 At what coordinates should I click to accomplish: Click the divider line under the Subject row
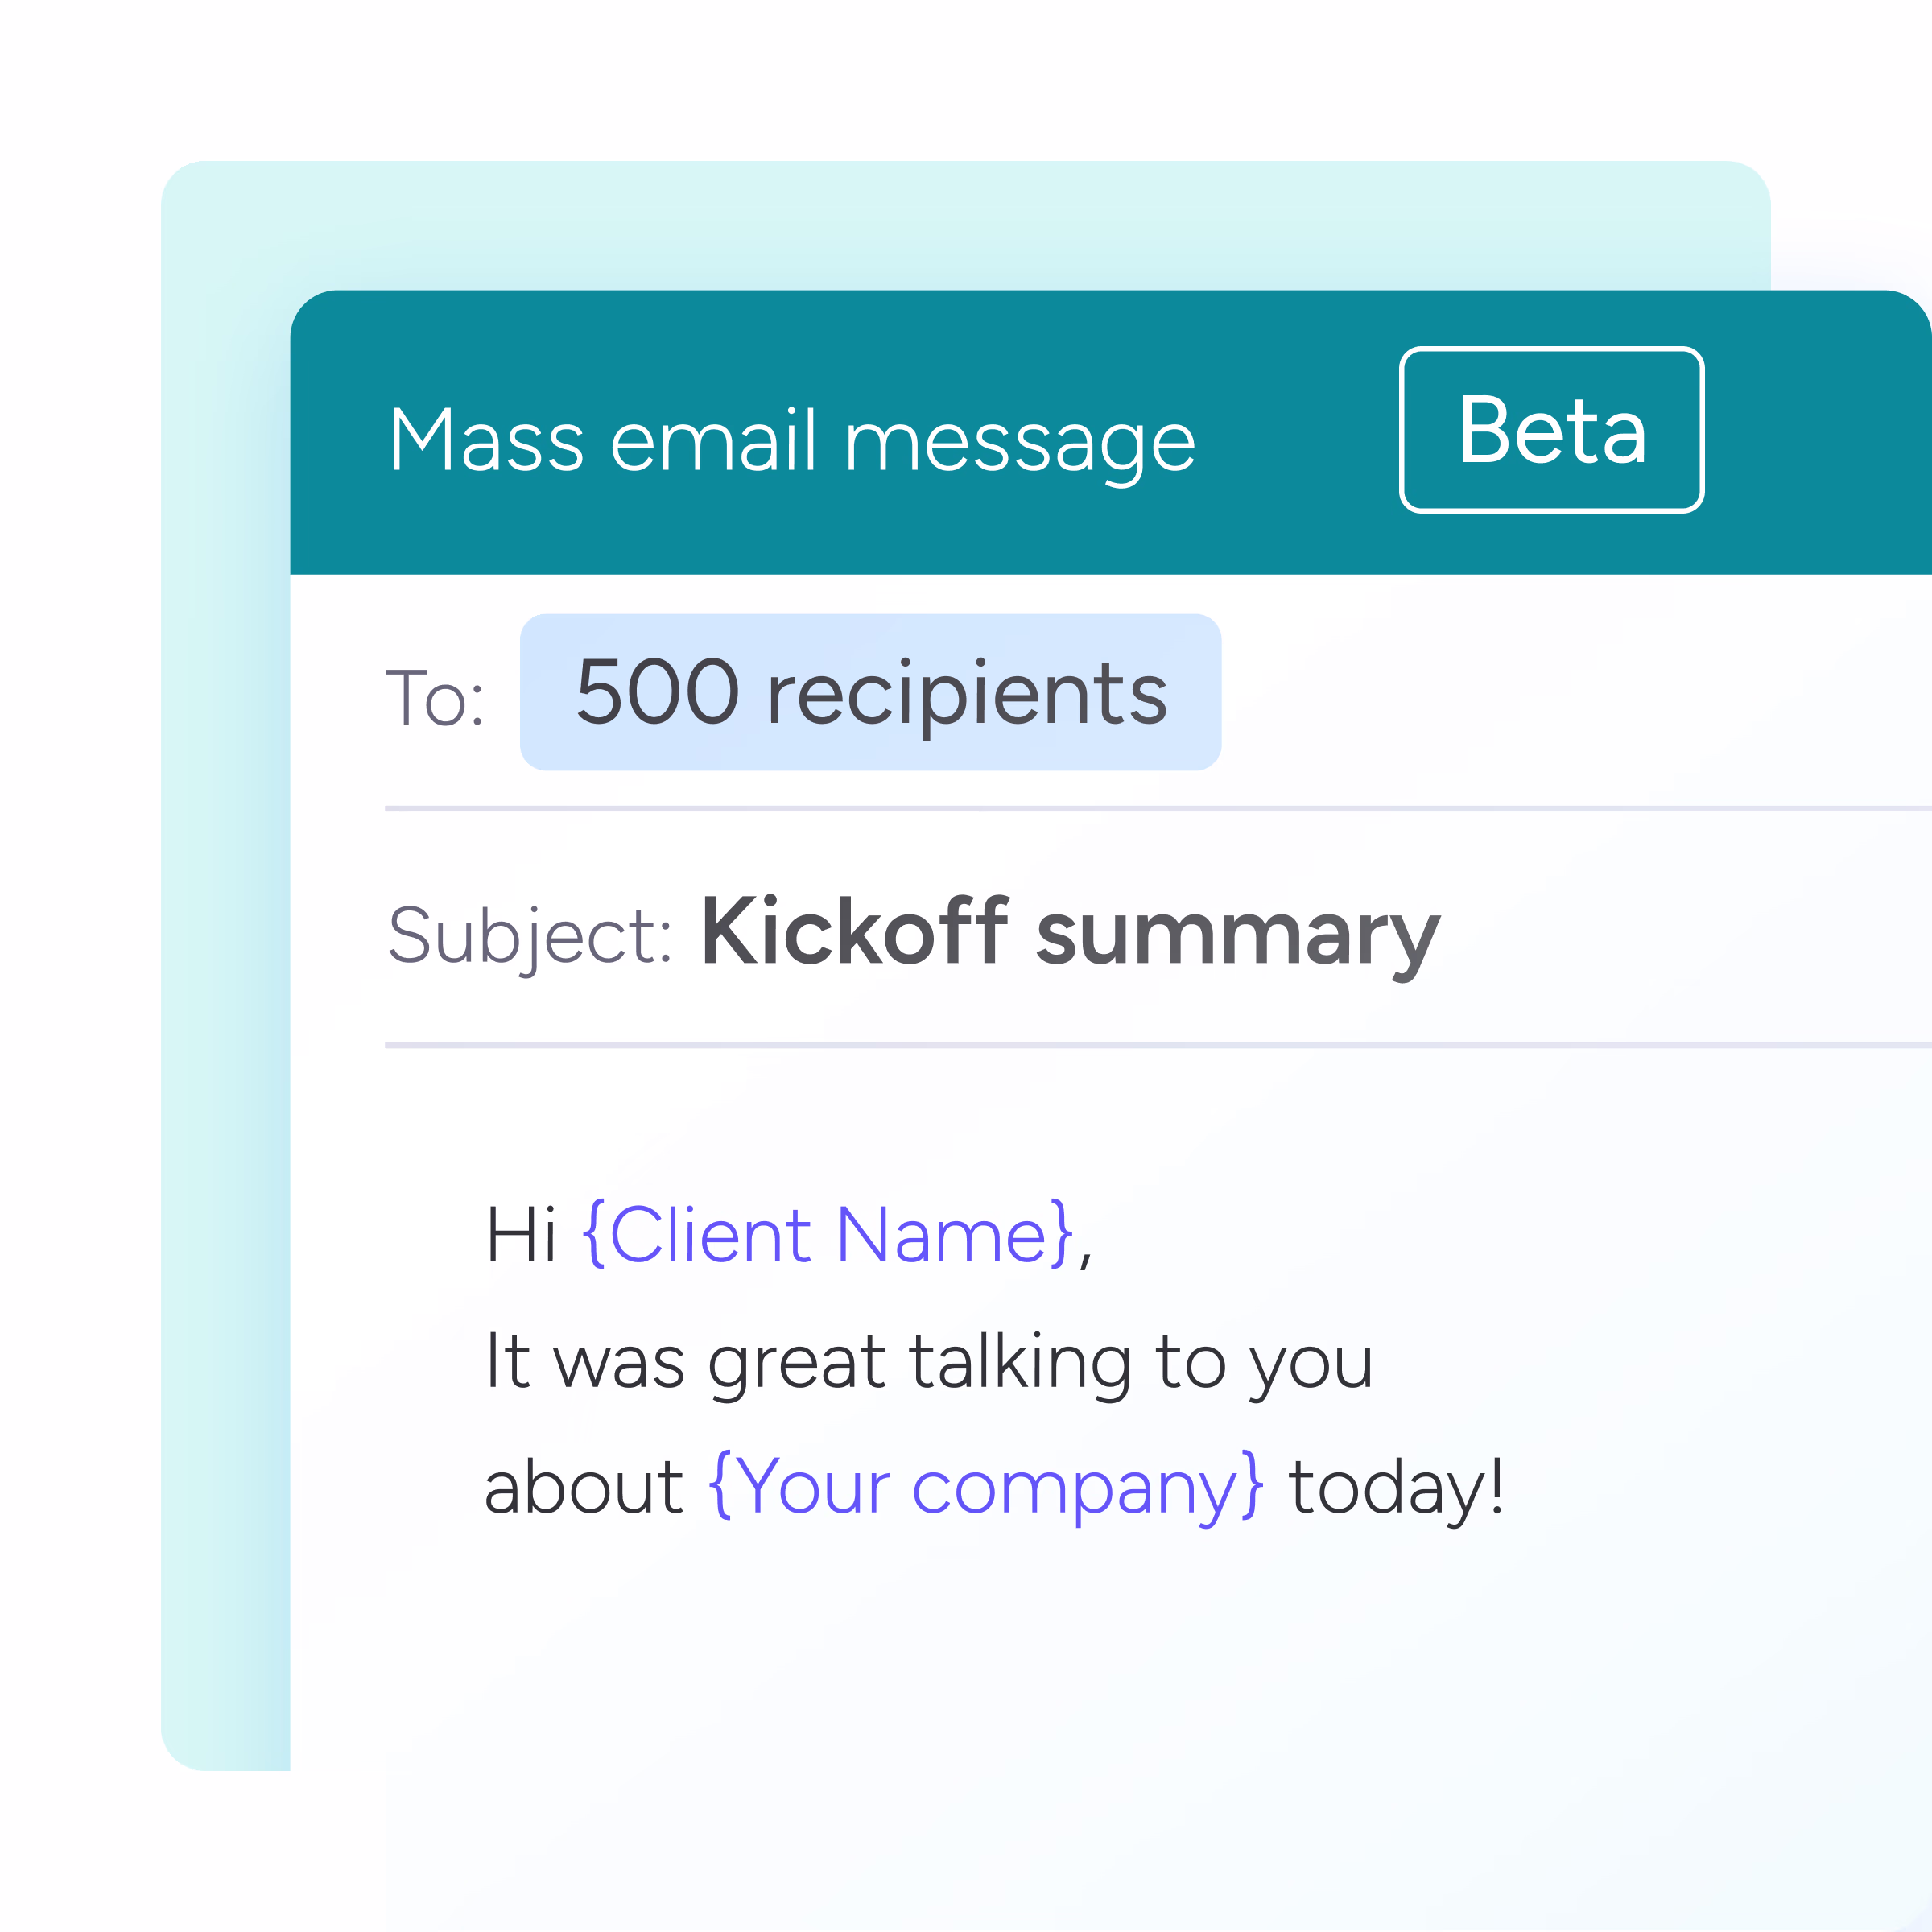pyautogui.click(x=1158, y=1045)
